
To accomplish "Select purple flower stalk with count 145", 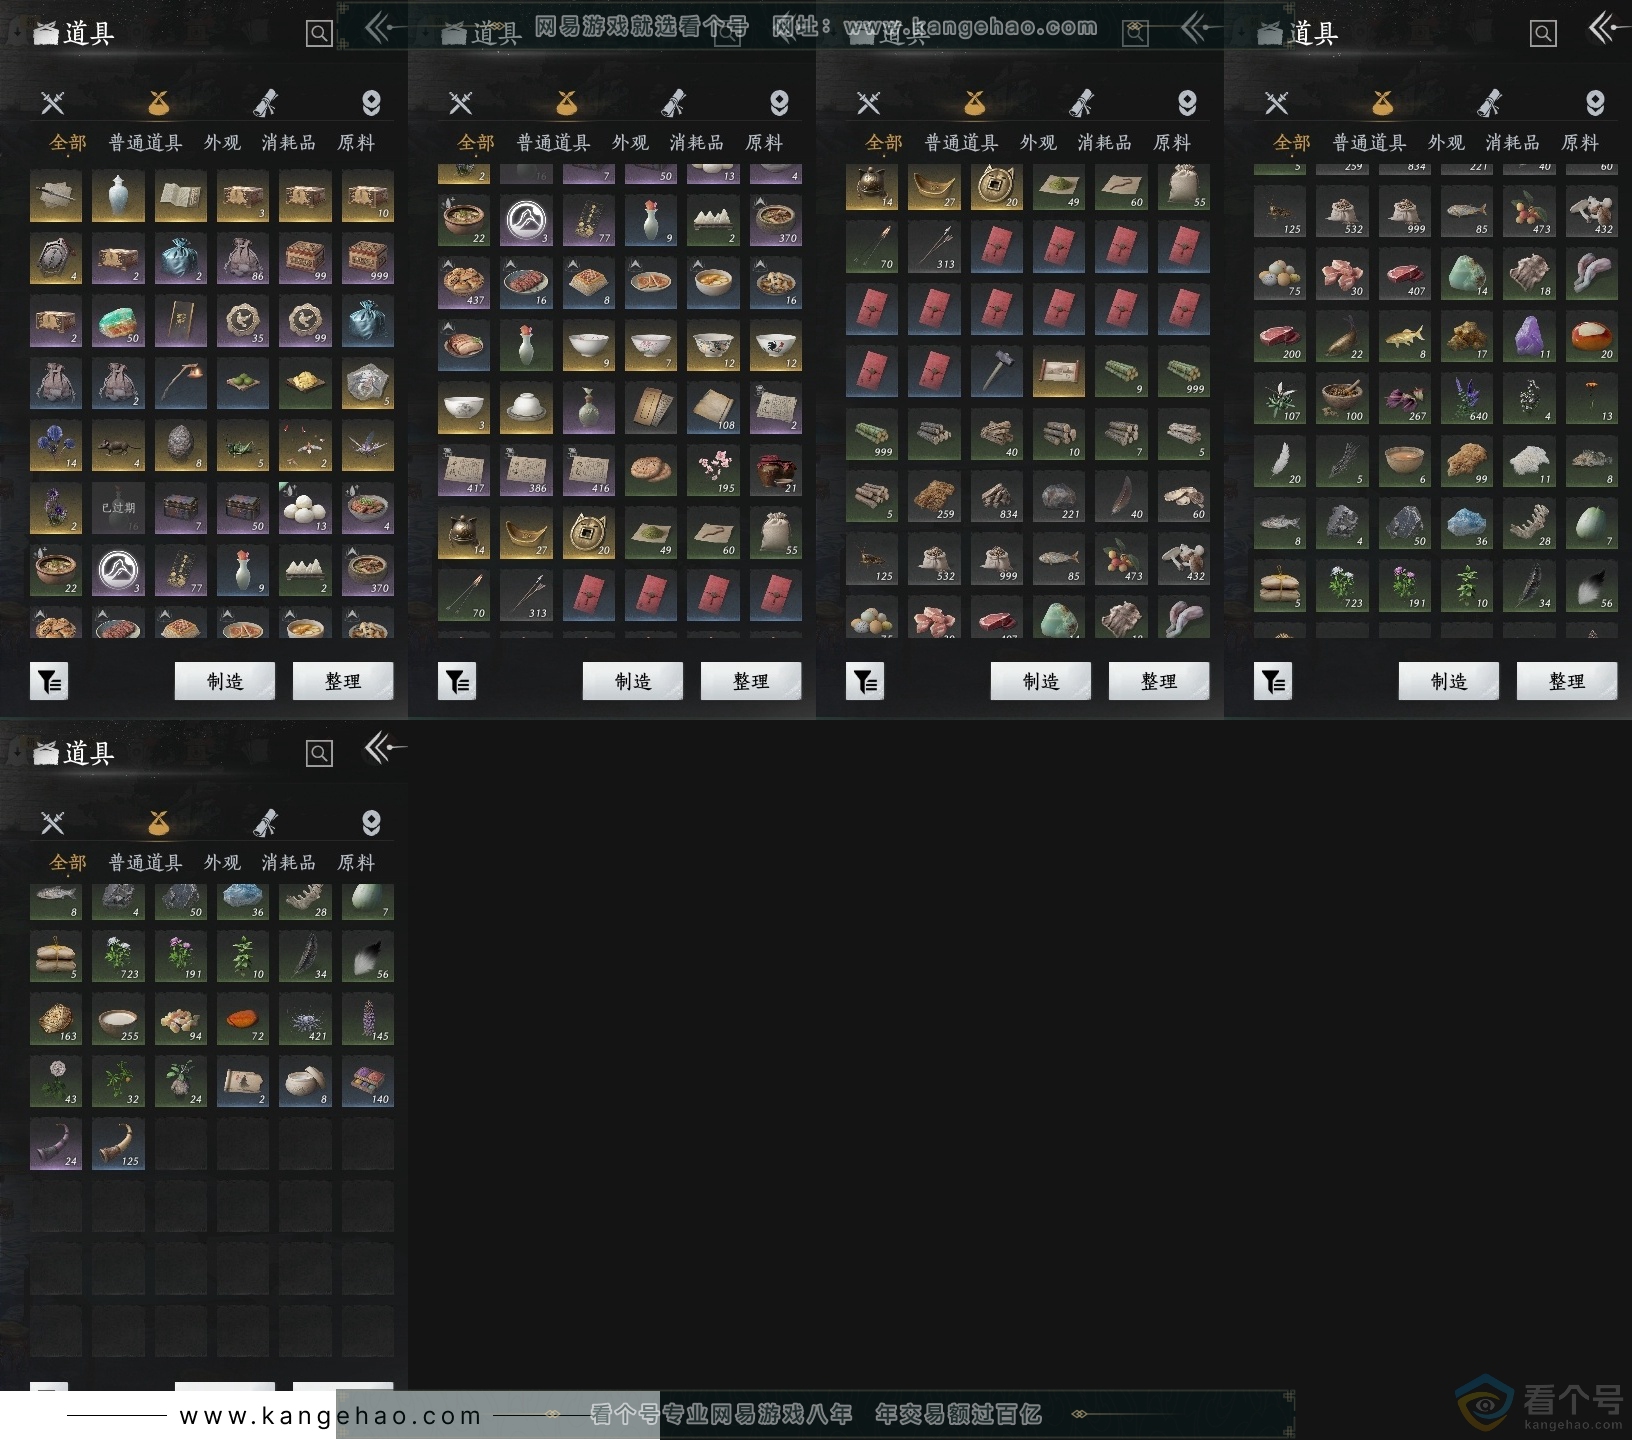I will coord(368,1018).
